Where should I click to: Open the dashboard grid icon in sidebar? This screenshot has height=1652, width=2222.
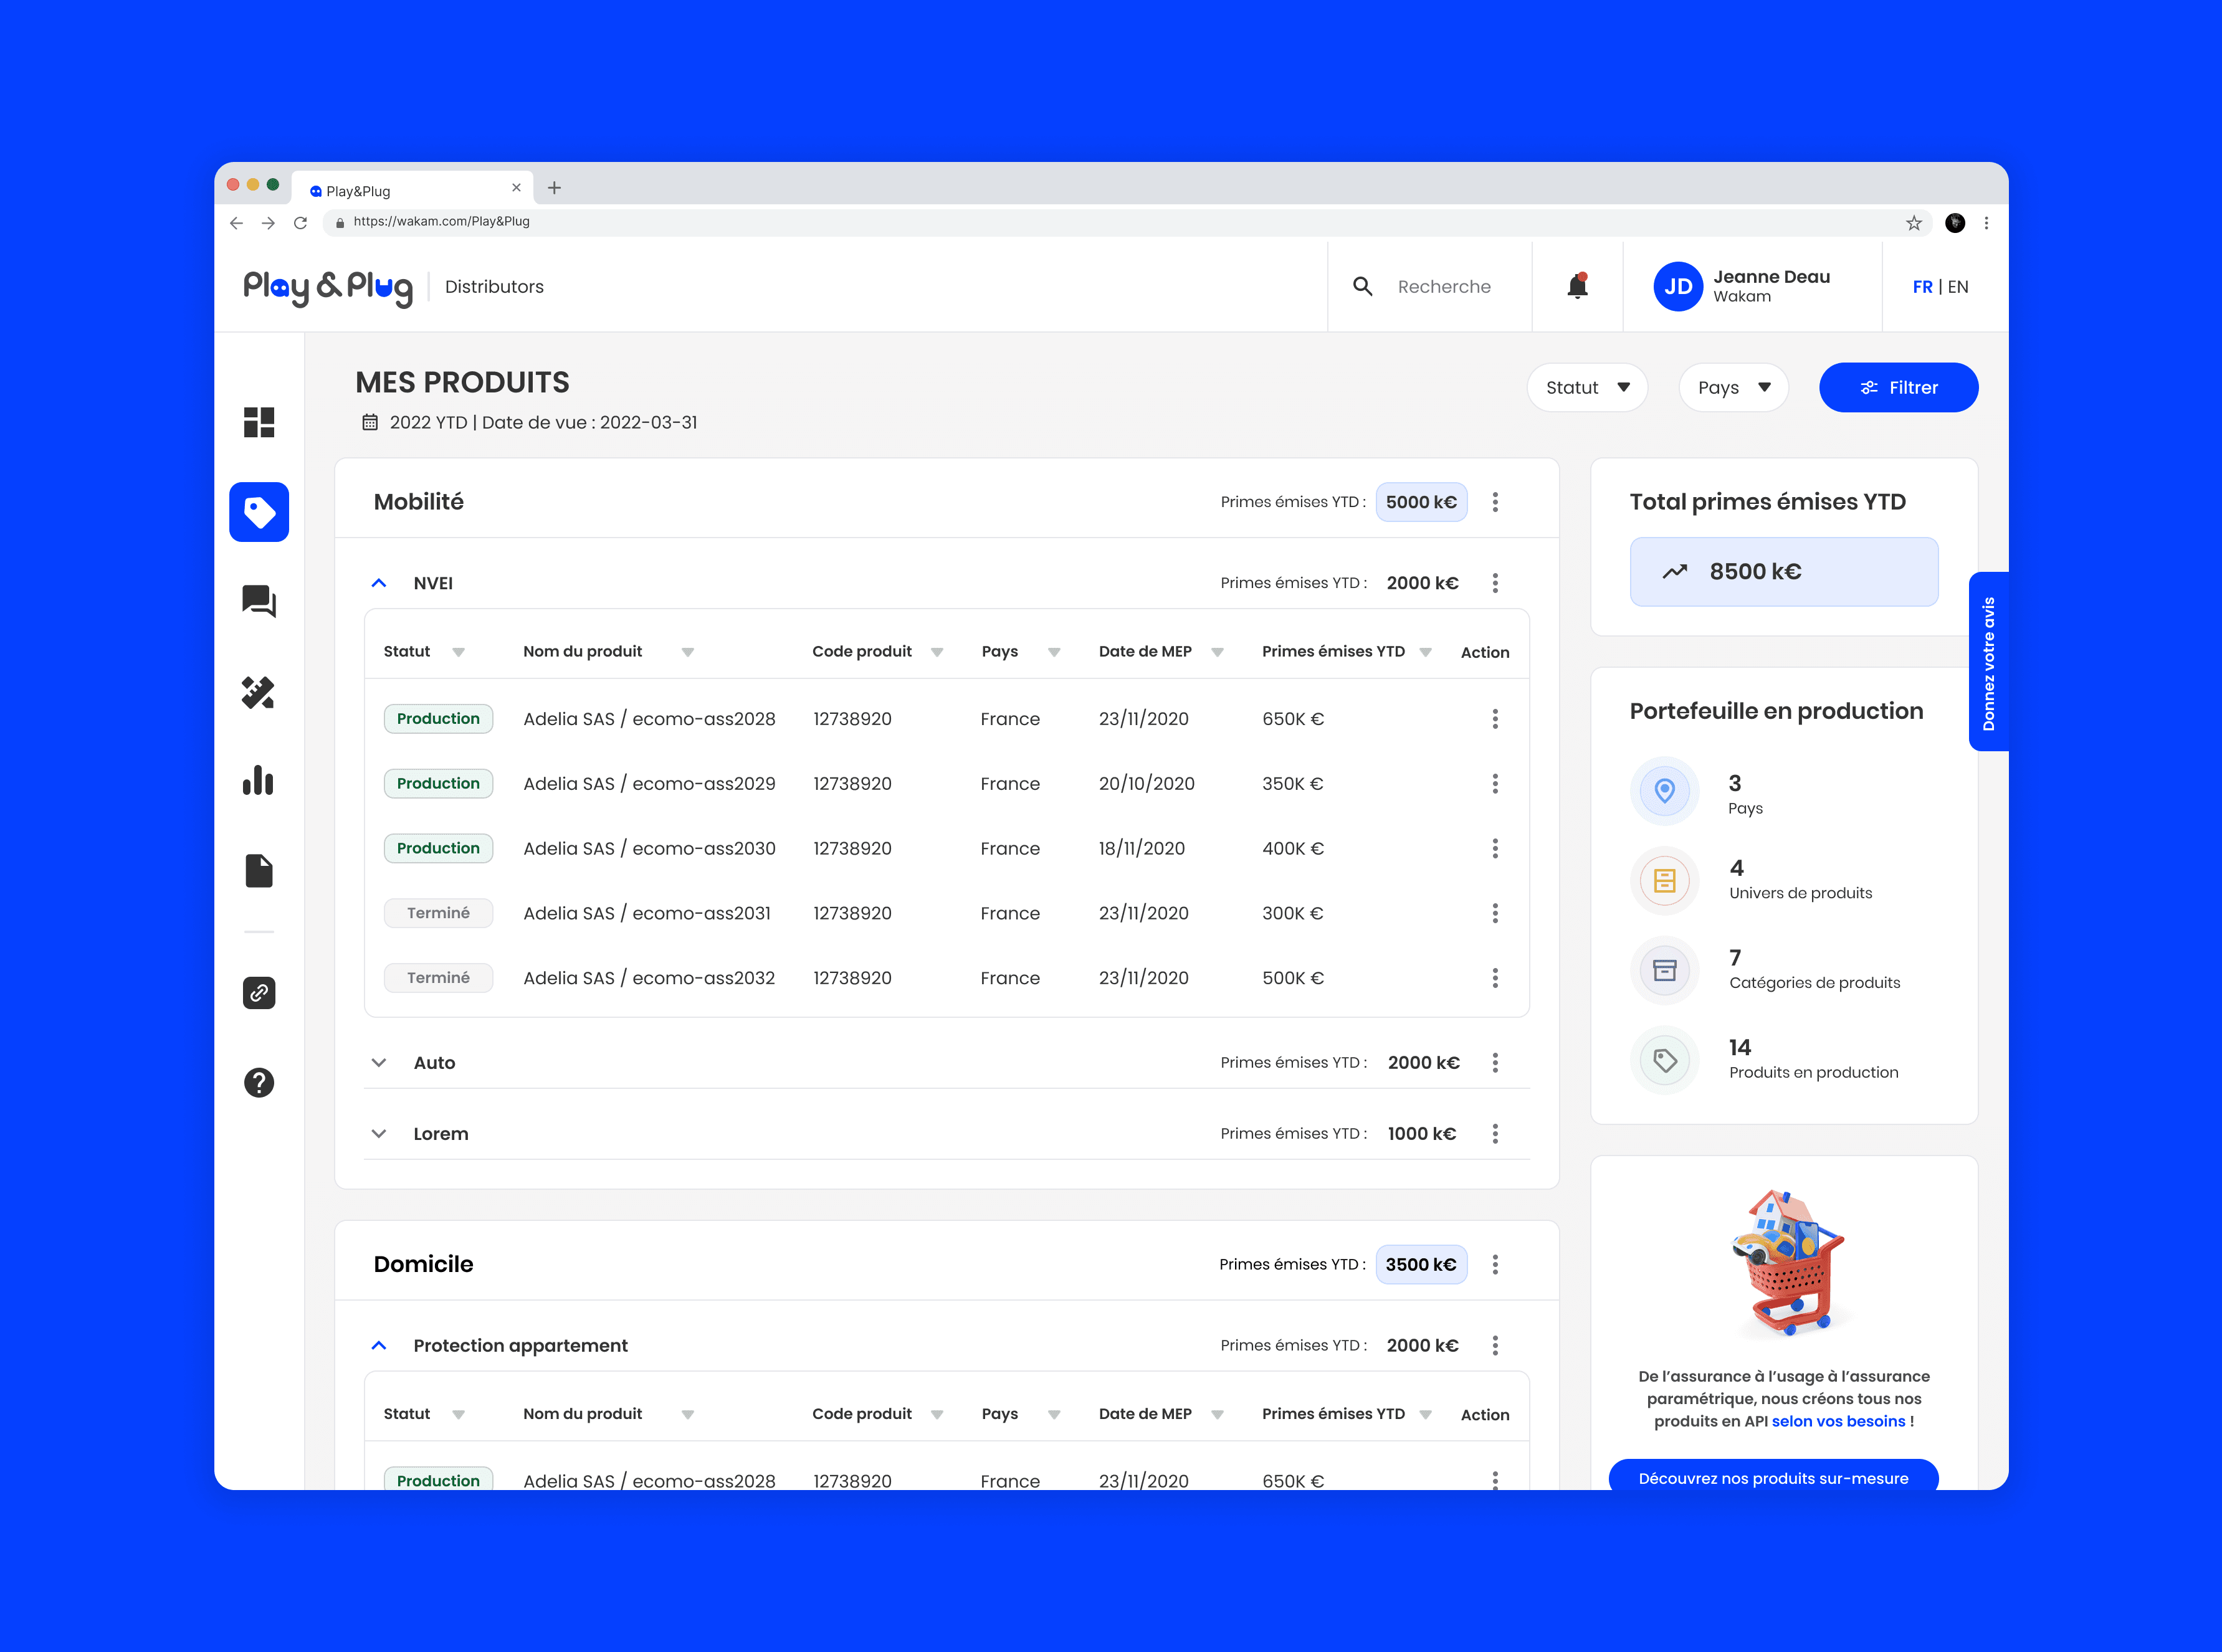tap(259, 422)
